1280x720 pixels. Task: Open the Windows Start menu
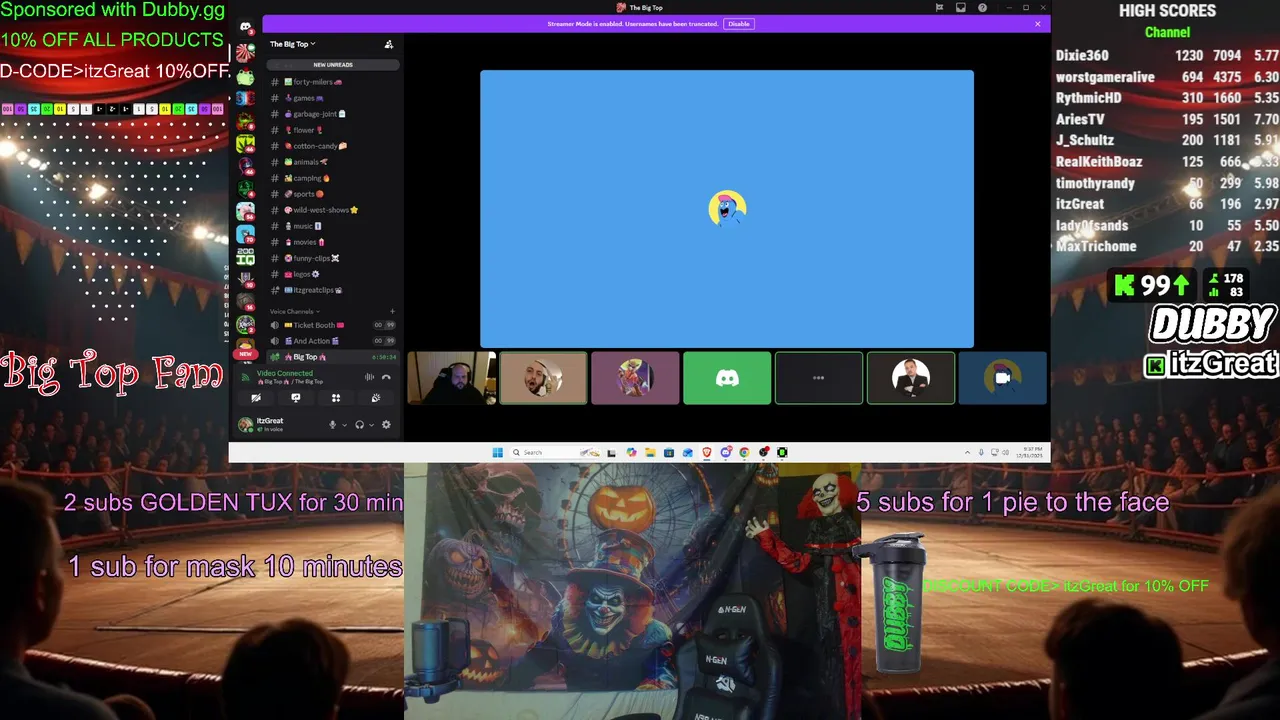(x=498, y=452)
